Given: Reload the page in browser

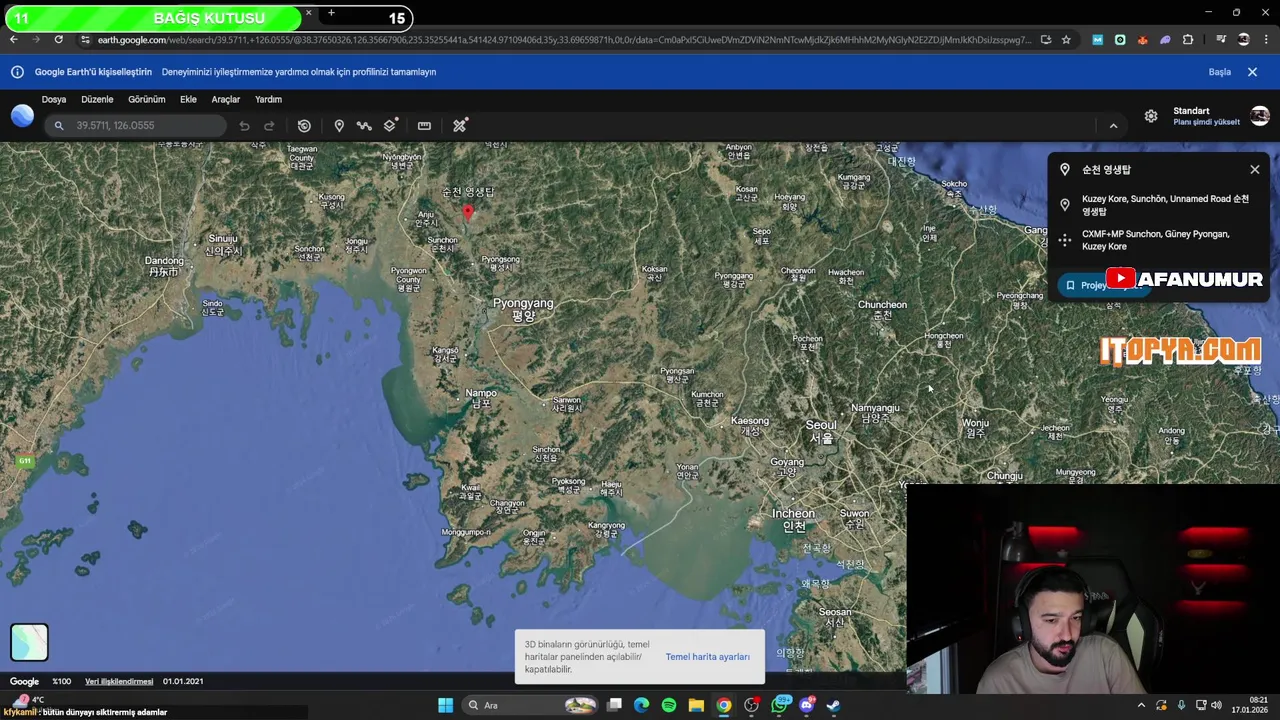Looking at the screenshot, I should coord(59,40).
